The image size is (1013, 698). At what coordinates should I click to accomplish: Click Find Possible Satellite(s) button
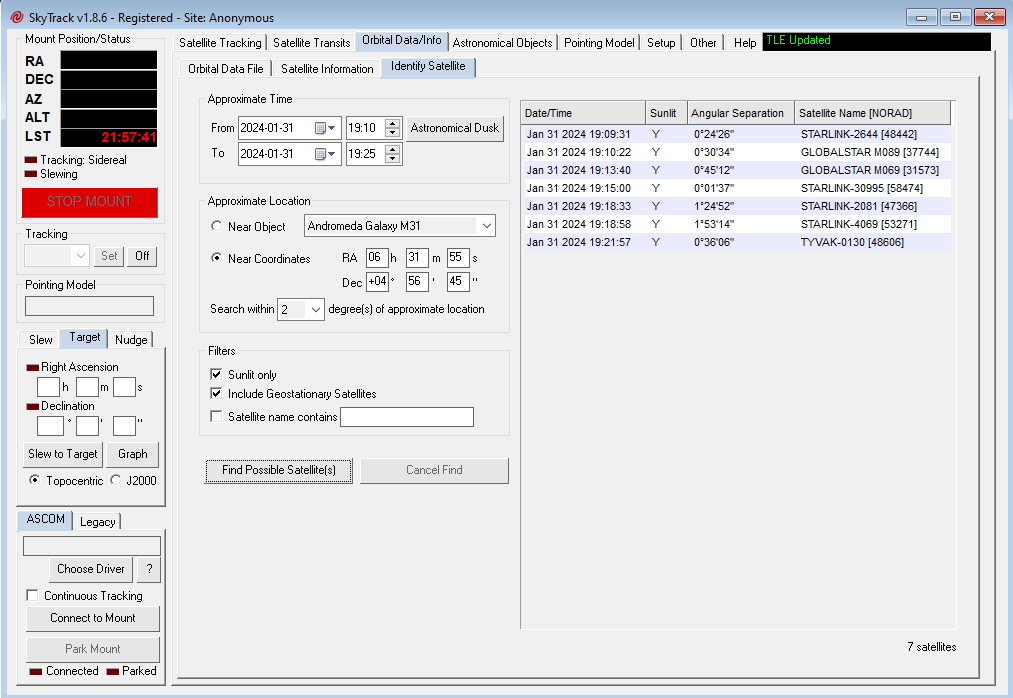point(278,470)
